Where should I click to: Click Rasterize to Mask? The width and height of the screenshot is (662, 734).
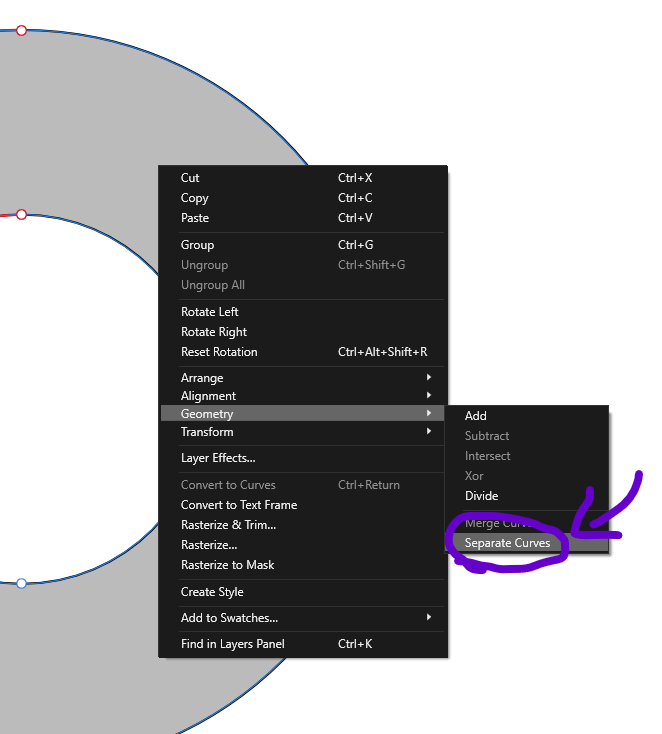(x=227, y=565)
